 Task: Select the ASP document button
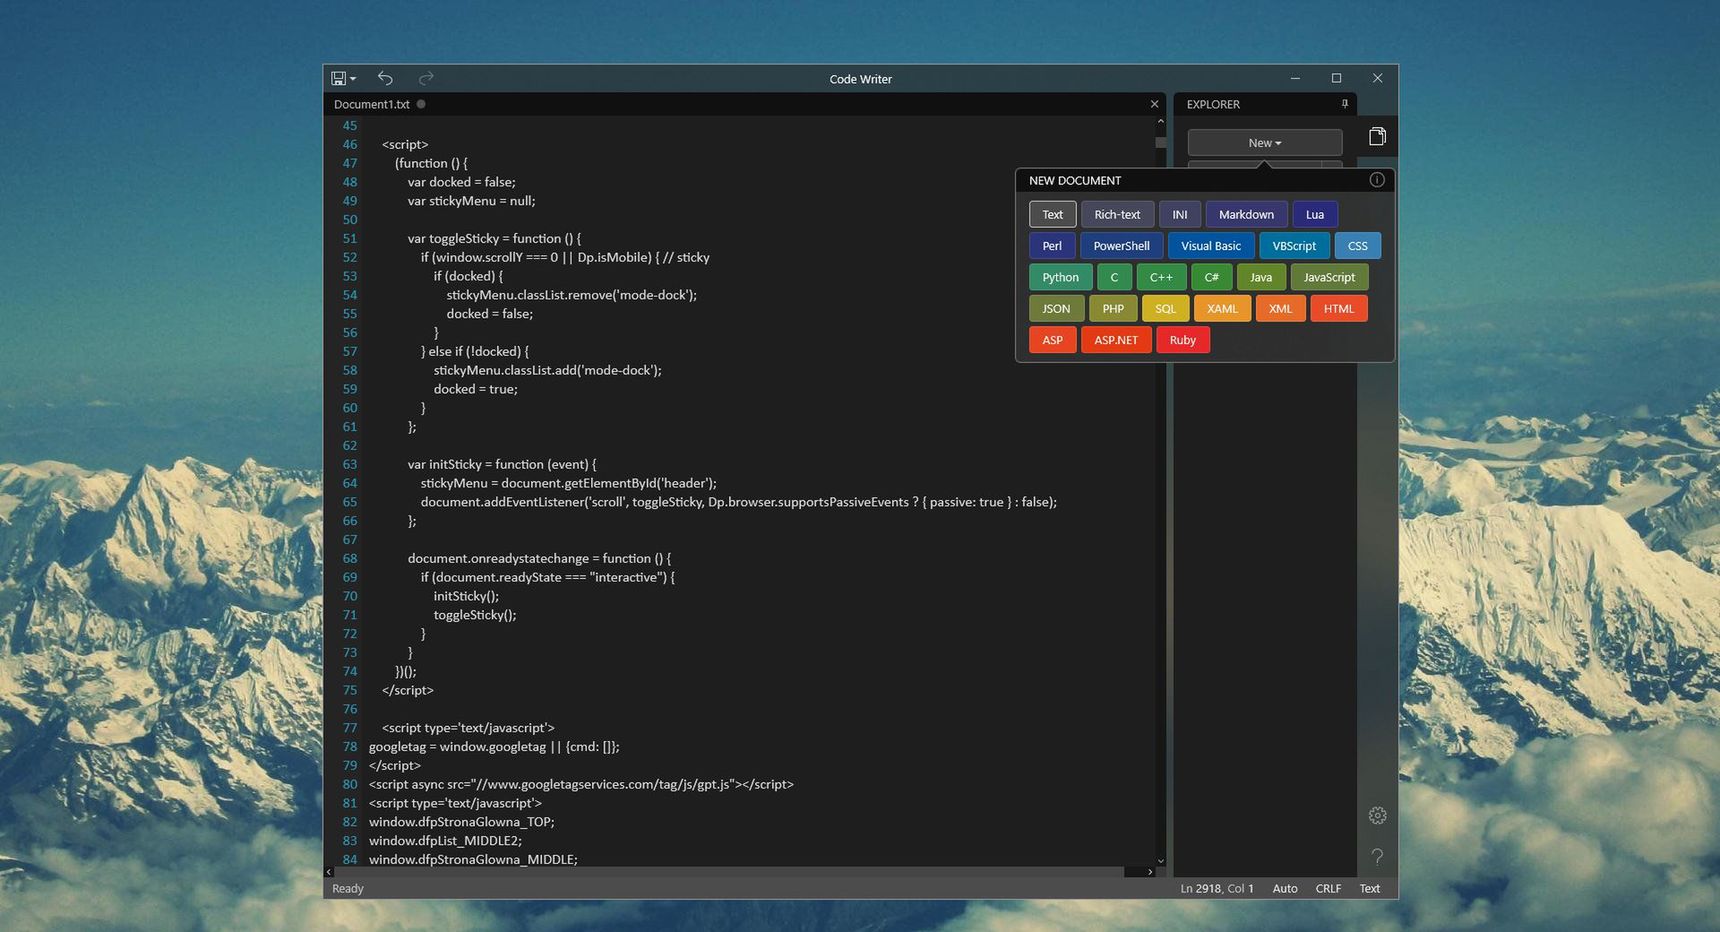(x=1052, y=340)
